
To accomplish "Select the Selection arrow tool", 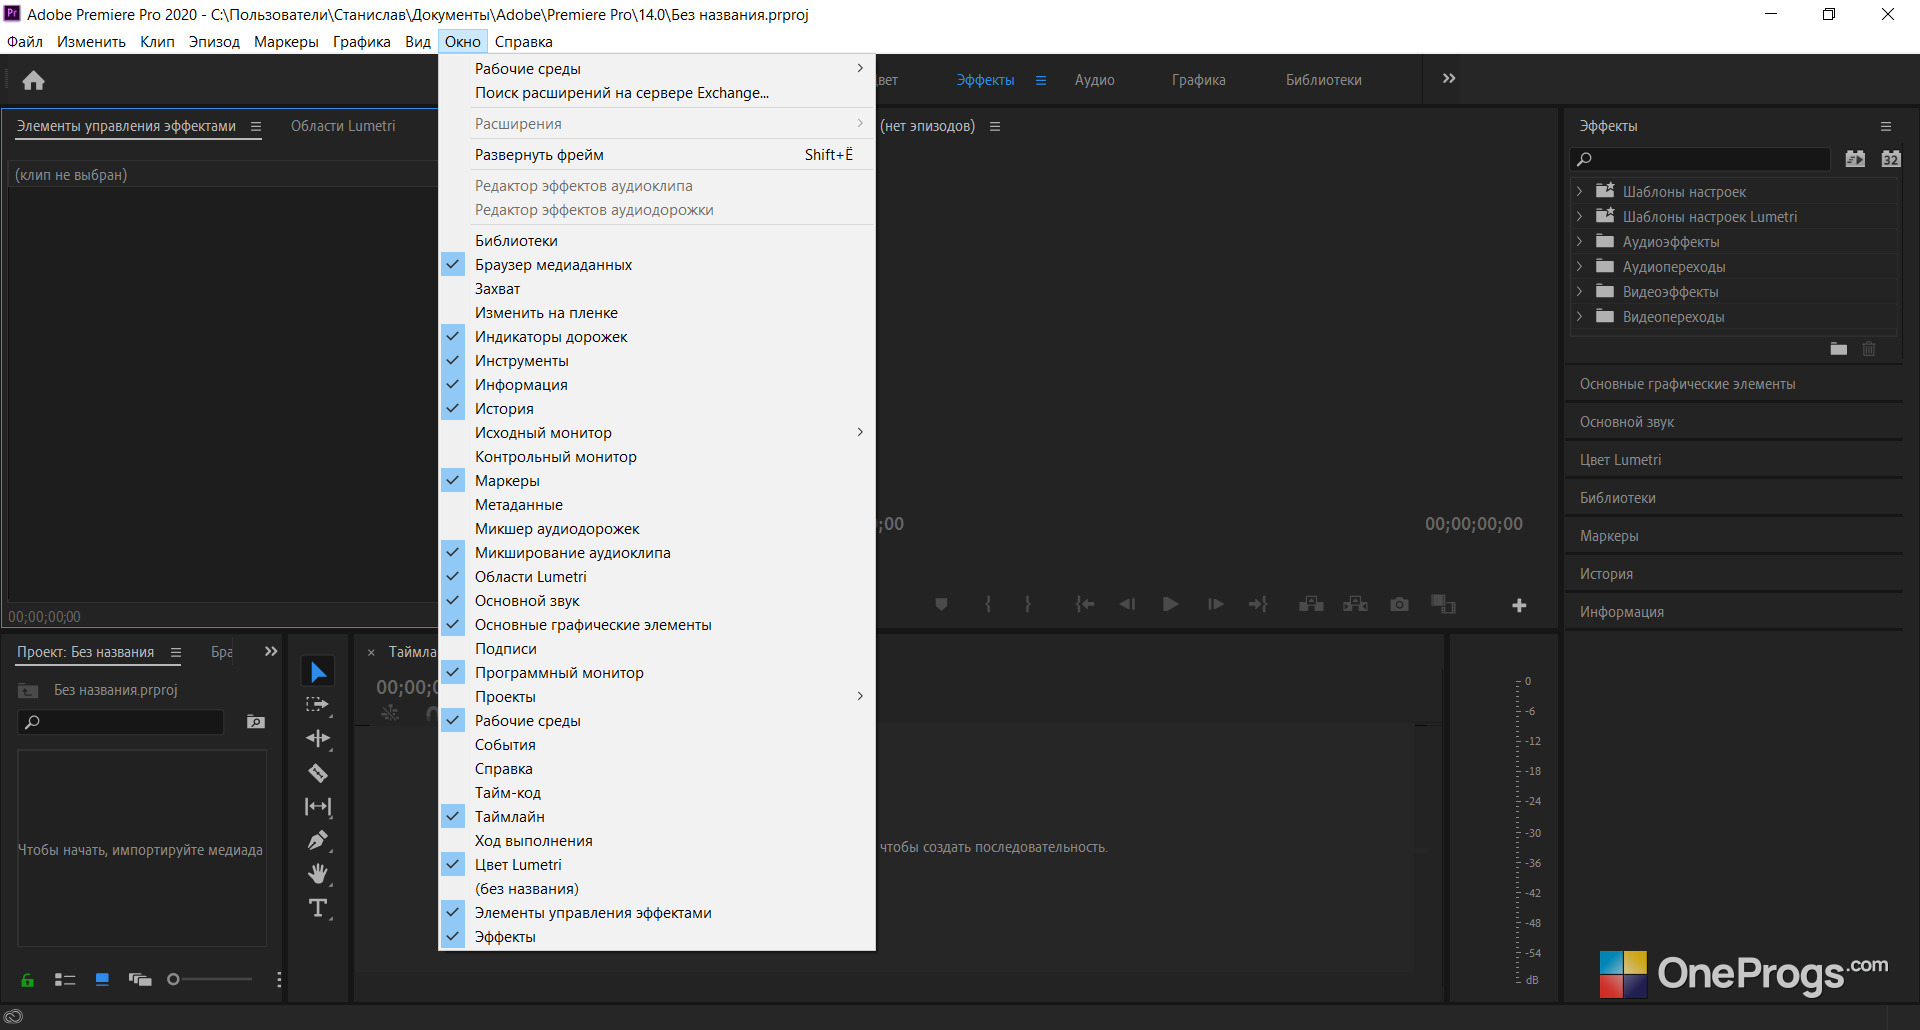I will click(x=318, y=672).
